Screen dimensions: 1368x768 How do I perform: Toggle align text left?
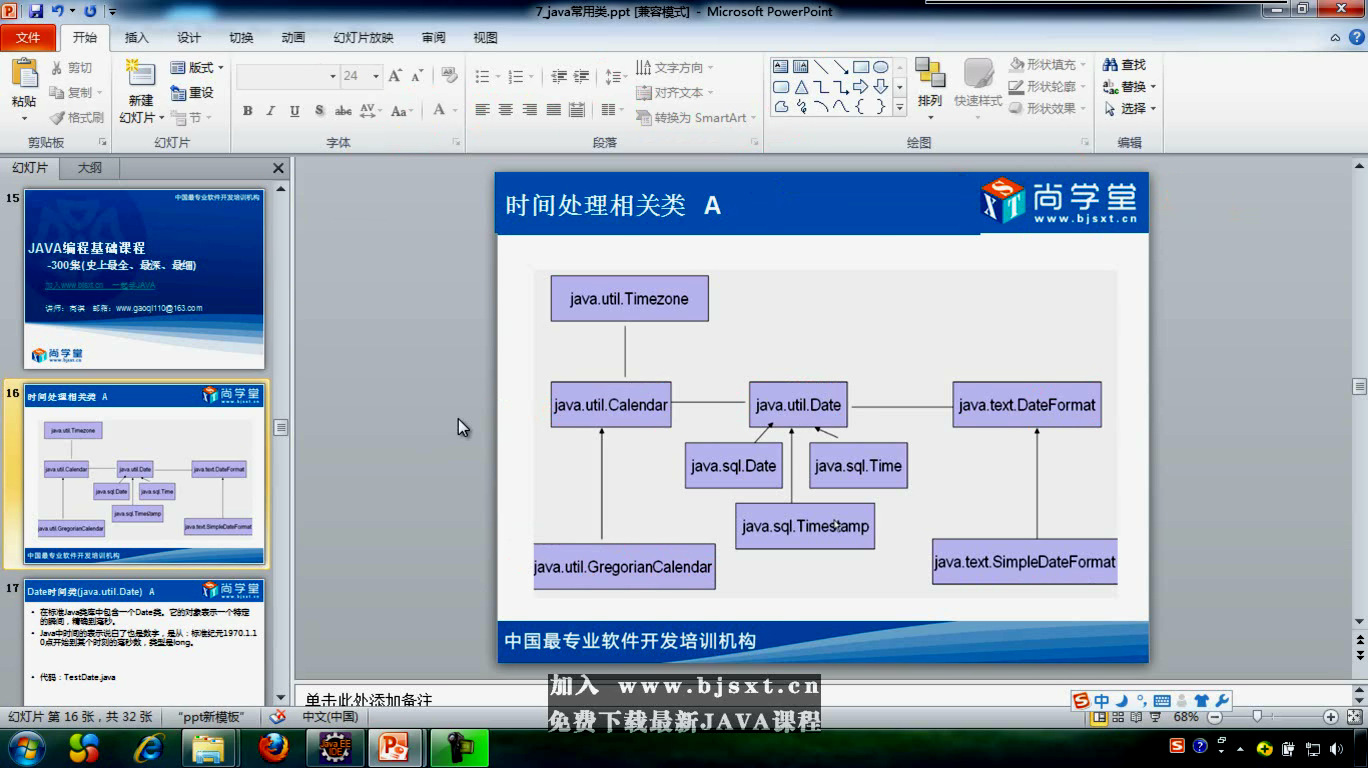point(482,110)
